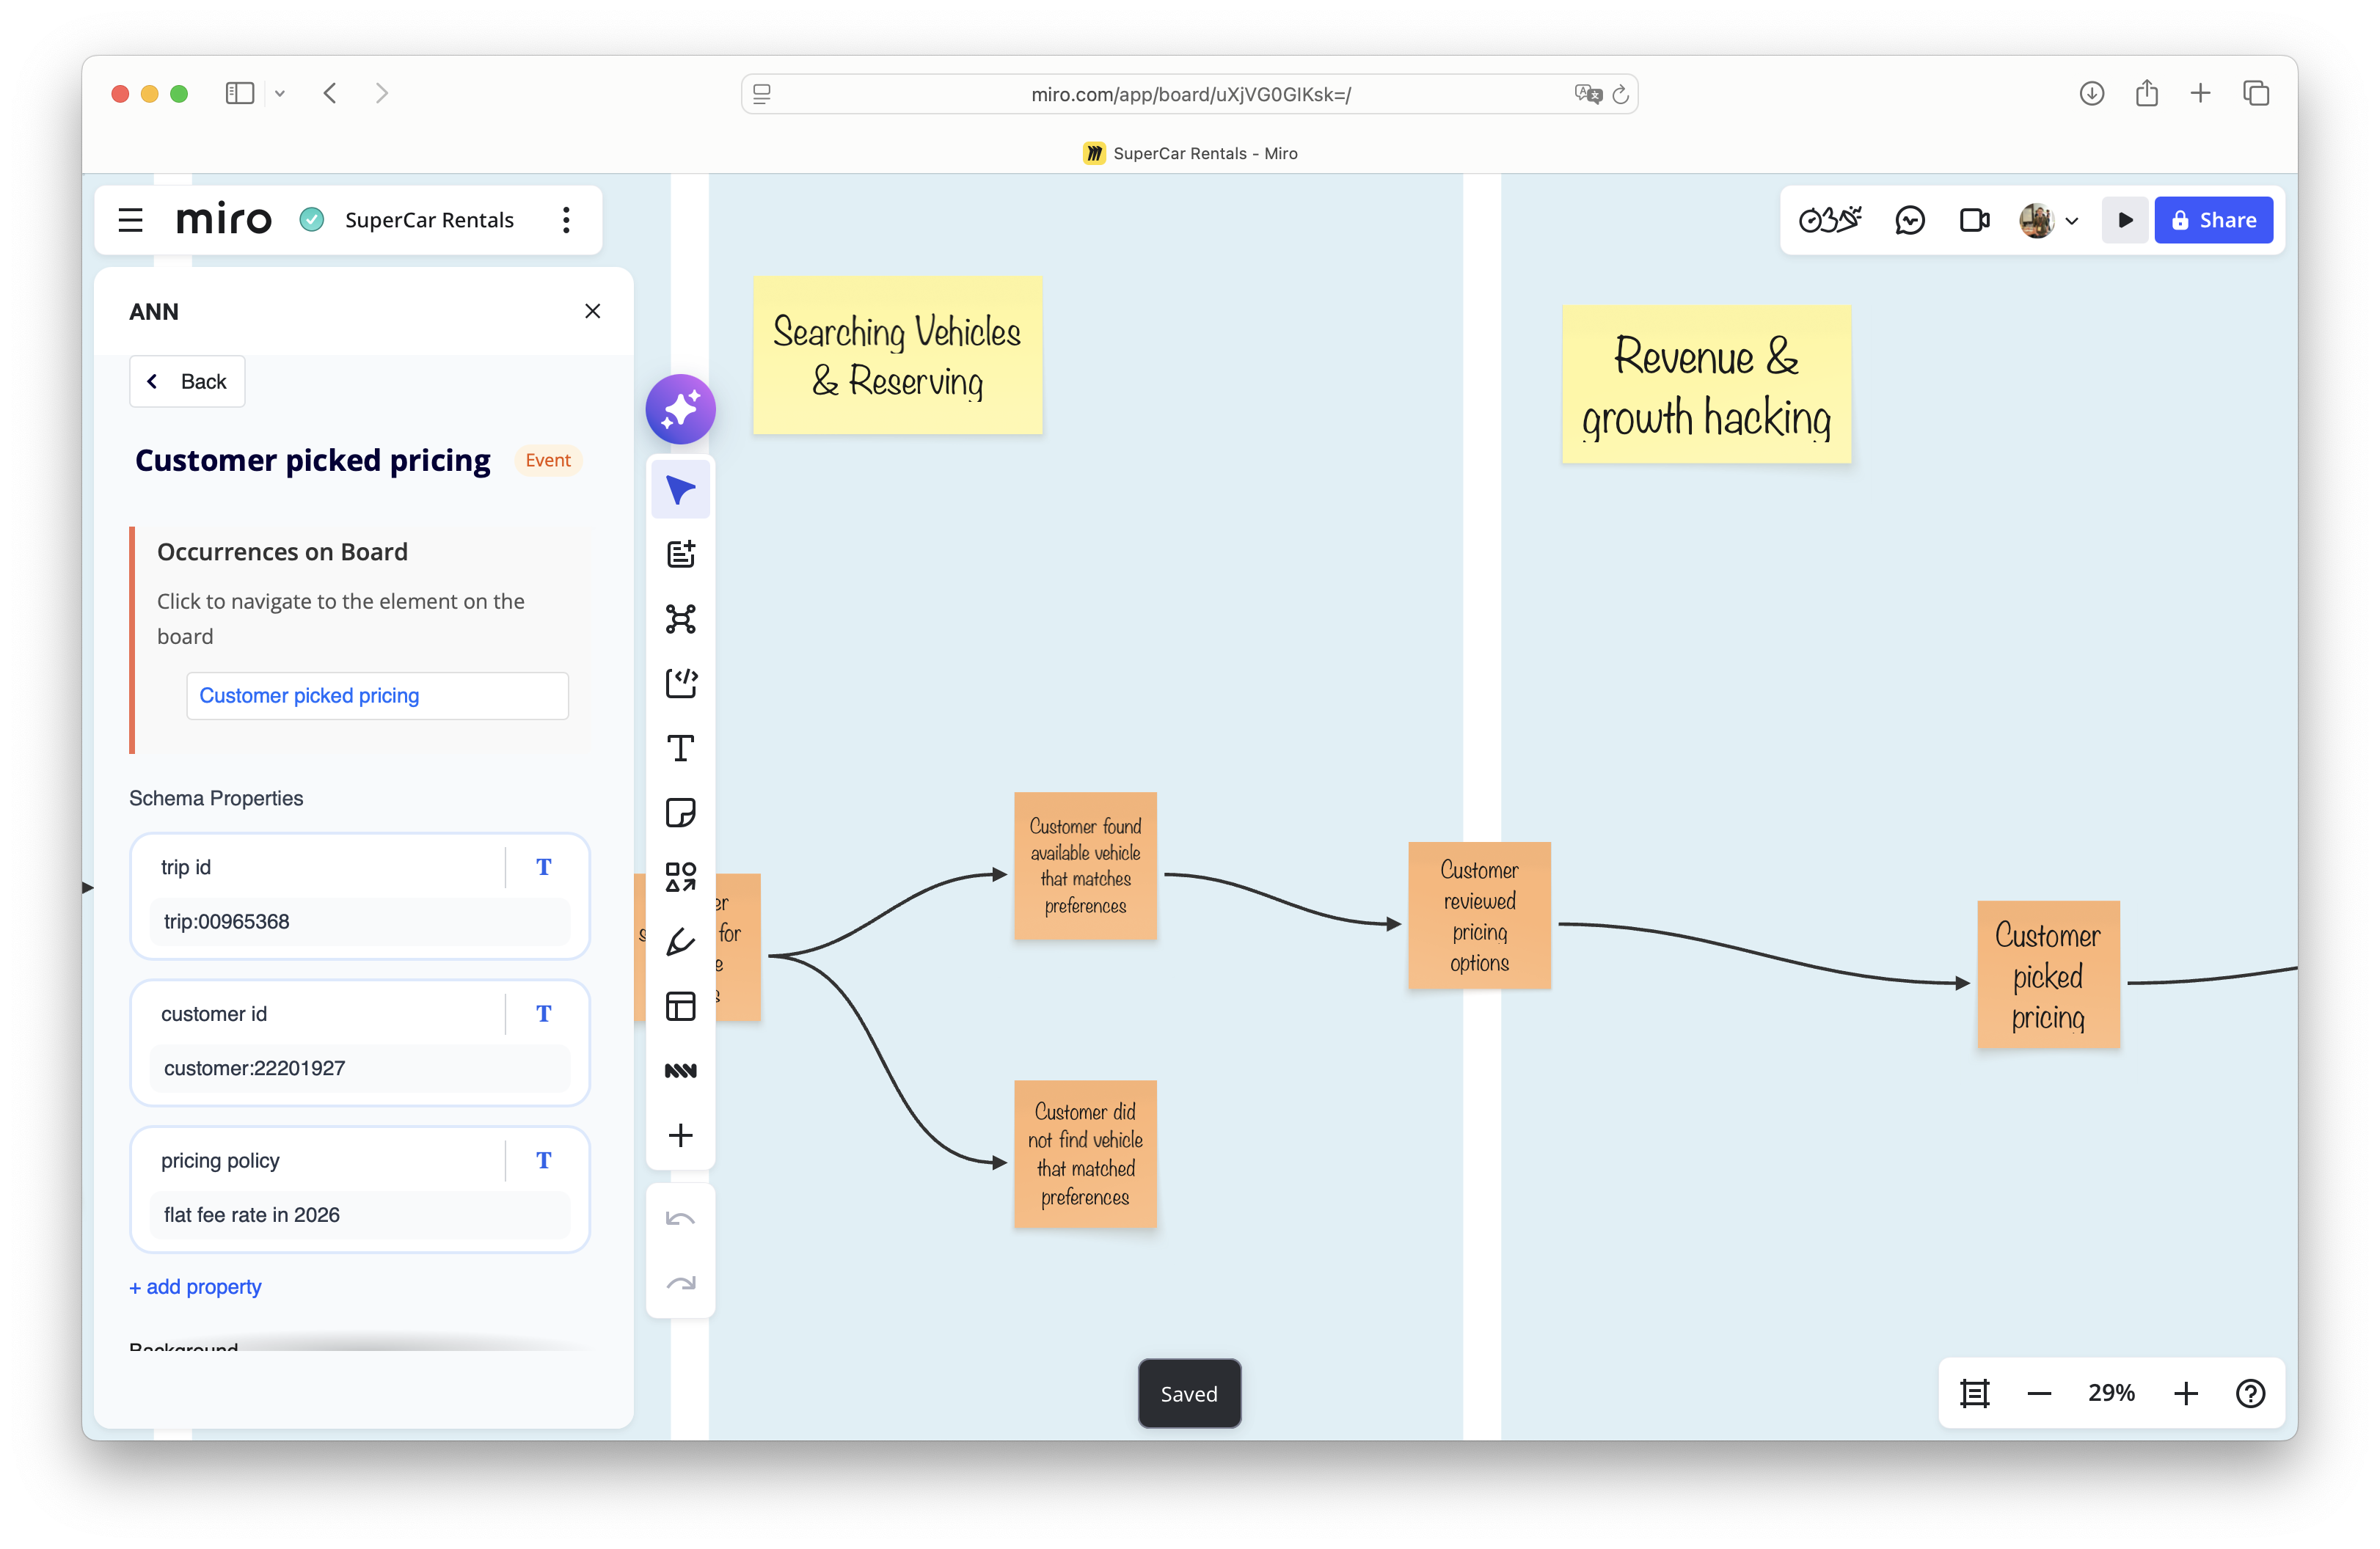Viewport: 2380px width, 1549px height.
Task: Start a video call
Action: coord(1974,220)
